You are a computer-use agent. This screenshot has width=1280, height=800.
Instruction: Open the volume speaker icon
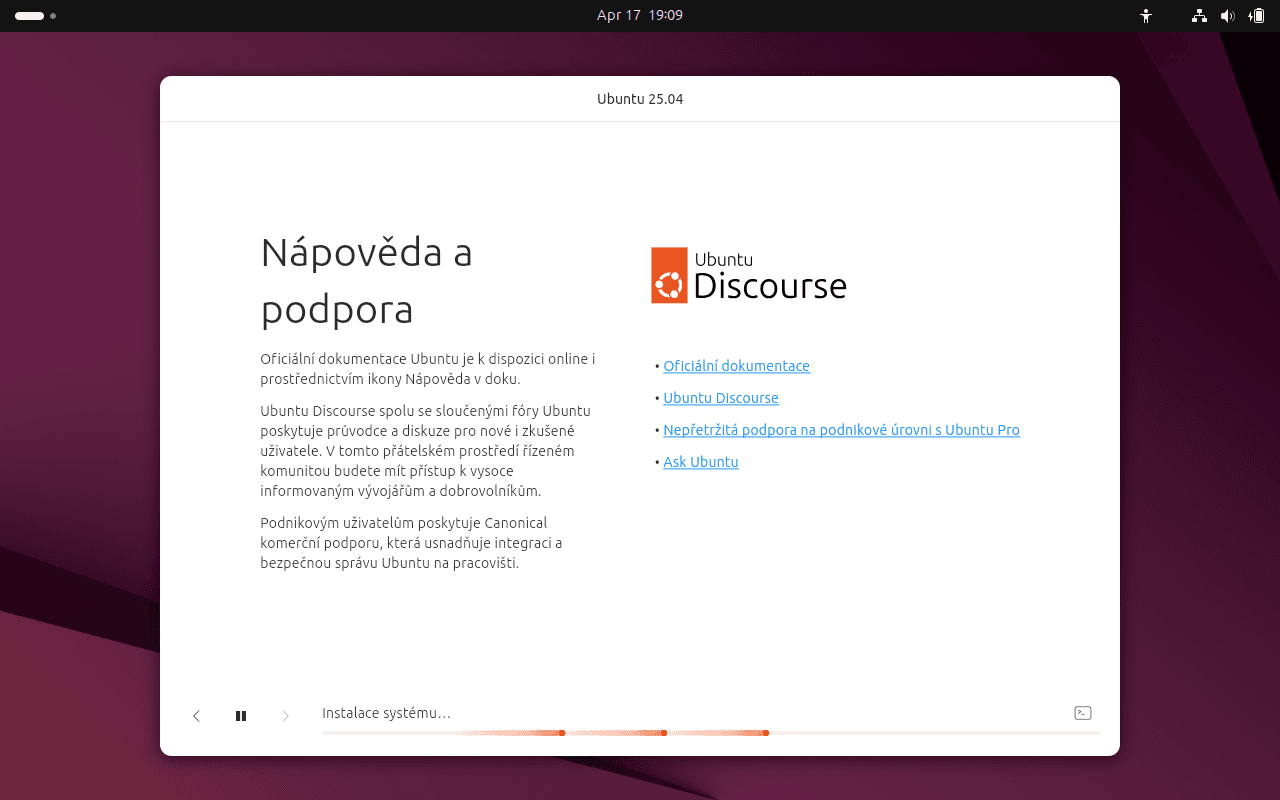[1228, 16]
